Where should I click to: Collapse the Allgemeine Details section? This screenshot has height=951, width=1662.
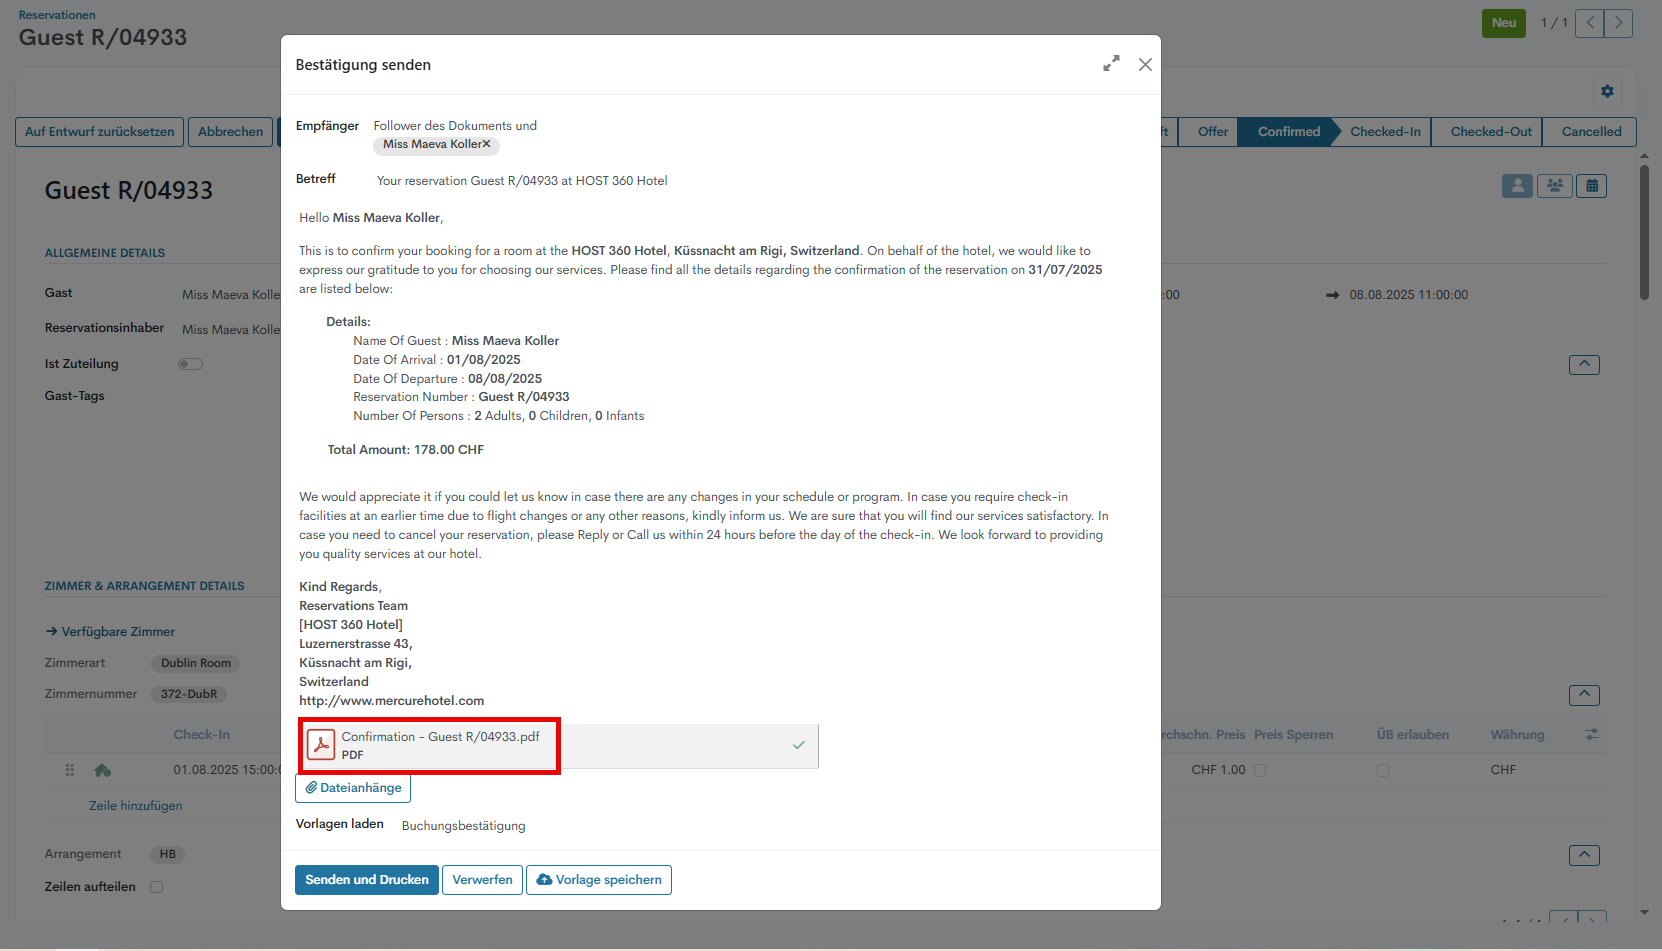[1584, 365]
